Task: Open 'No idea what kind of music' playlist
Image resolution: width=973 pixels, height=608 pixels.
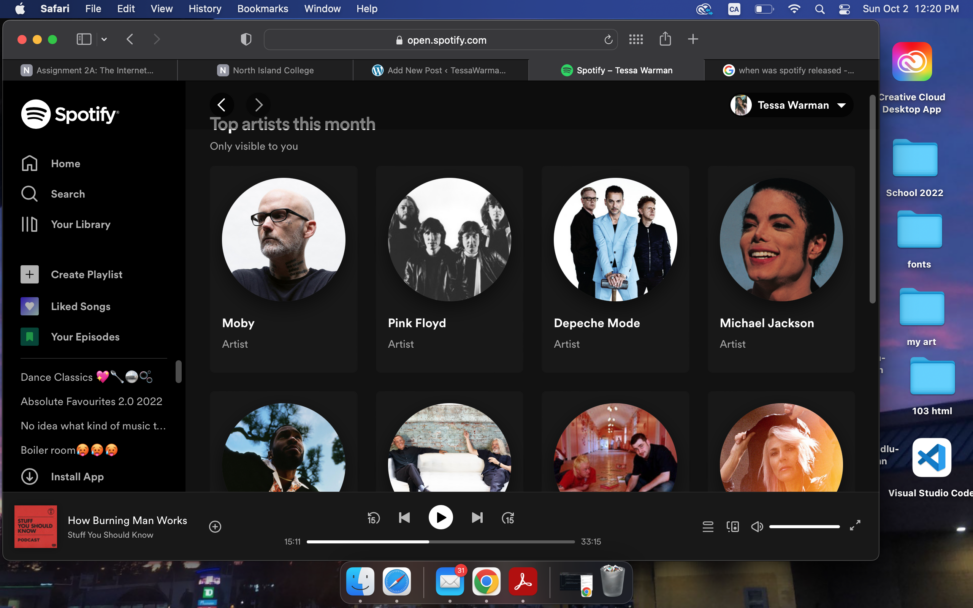Action: pos(93,426)
